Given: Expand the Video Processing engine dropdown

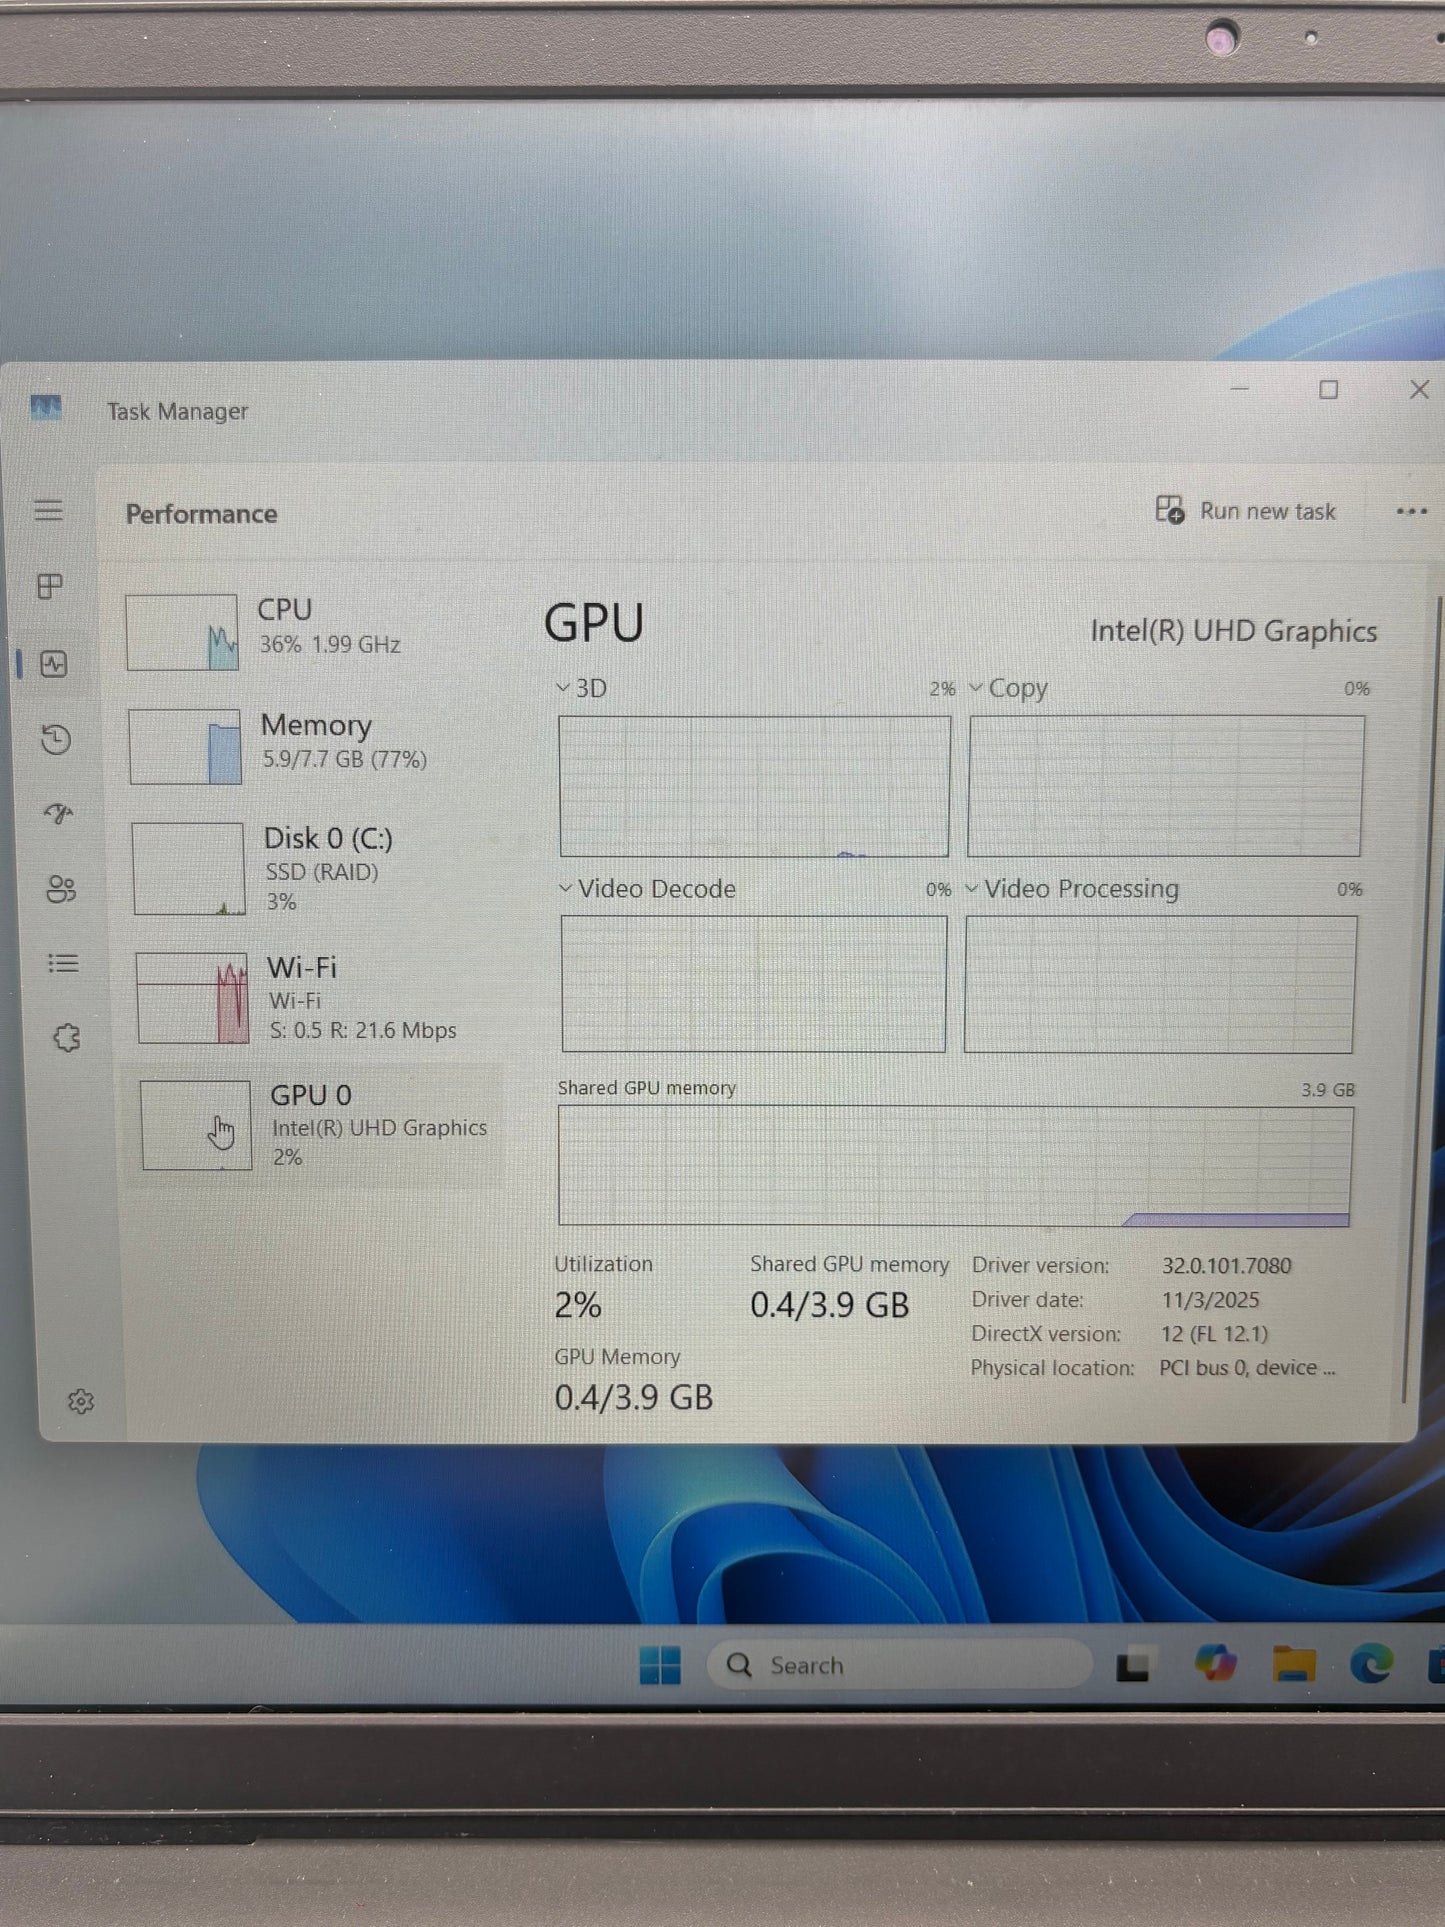Looking at the screenshot, I should click(971, 888).
